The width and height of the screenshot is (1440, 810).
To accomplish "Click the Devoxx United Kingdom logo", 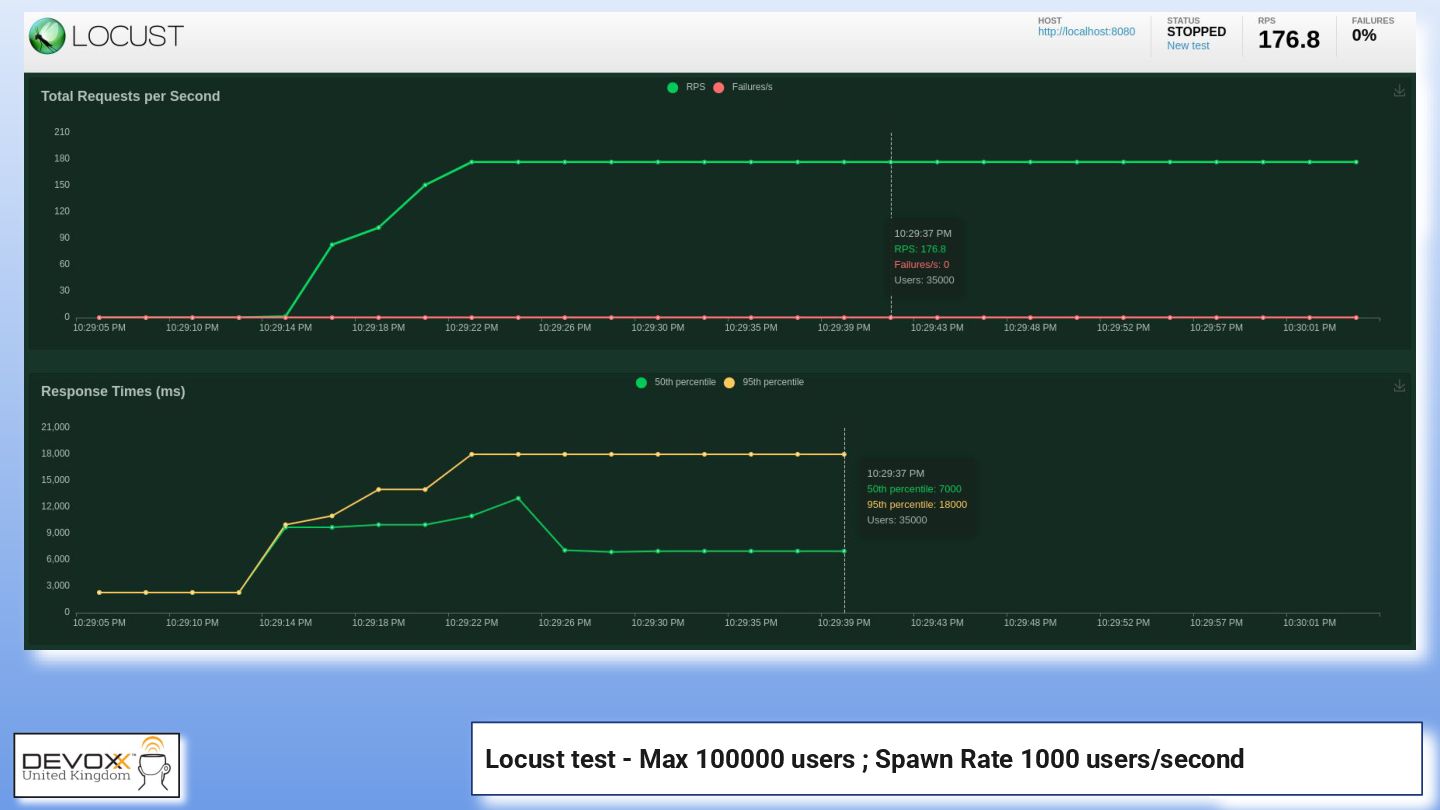I will point(97,766).
